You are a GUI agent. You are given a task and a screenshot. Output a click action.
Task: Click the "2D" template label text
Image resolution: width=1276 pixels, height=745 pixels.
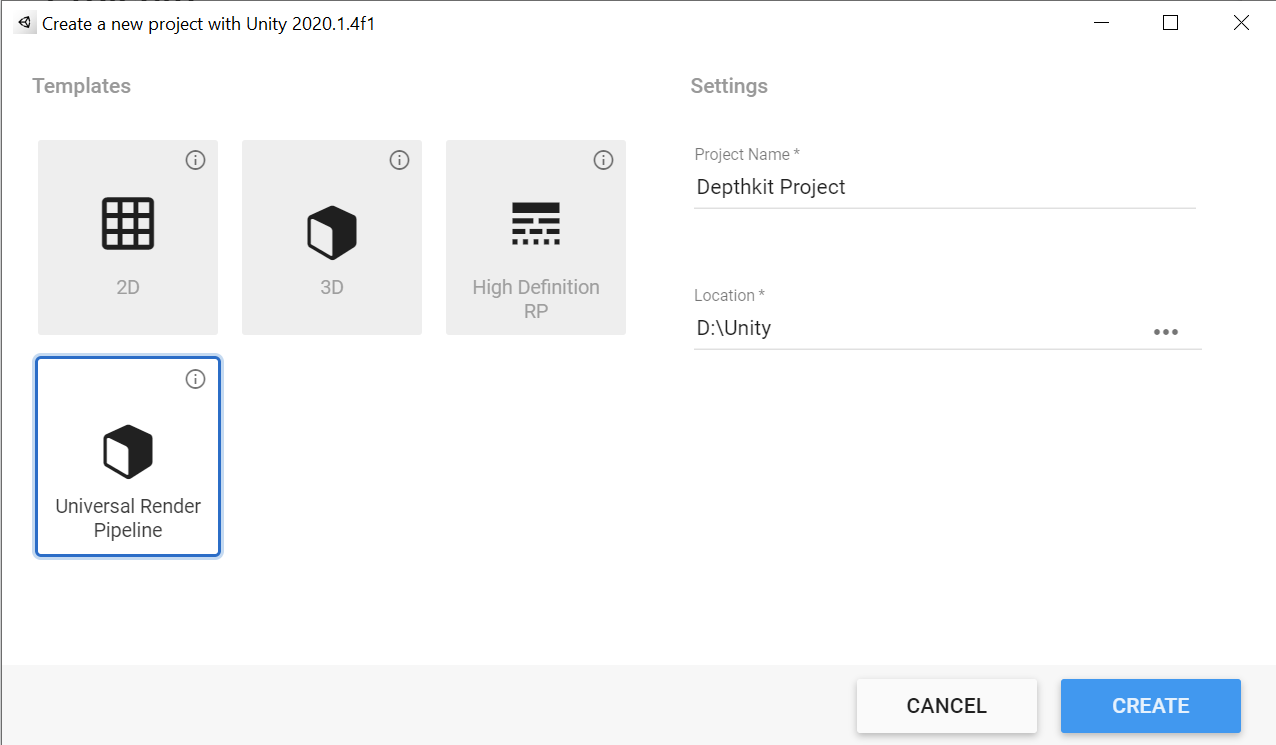click(128, 288)
